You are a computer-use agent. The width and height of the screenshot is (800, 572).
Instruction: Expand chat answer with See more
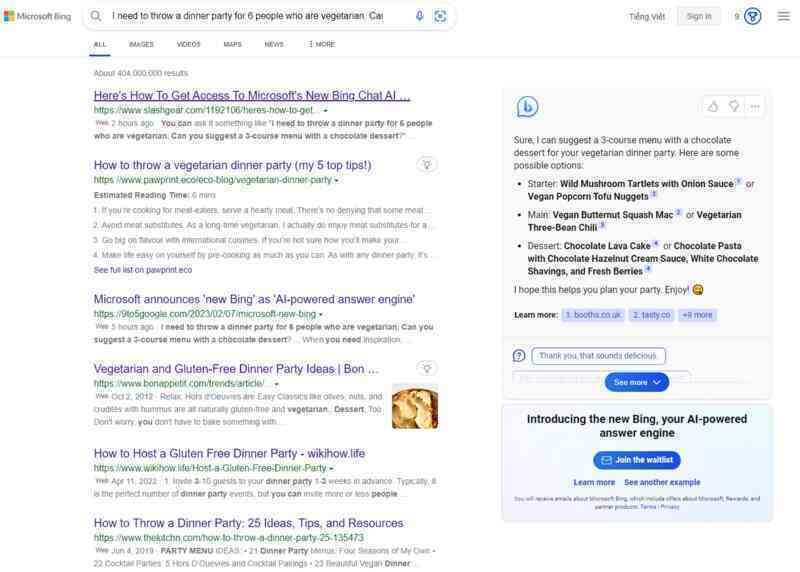[637, 382]
